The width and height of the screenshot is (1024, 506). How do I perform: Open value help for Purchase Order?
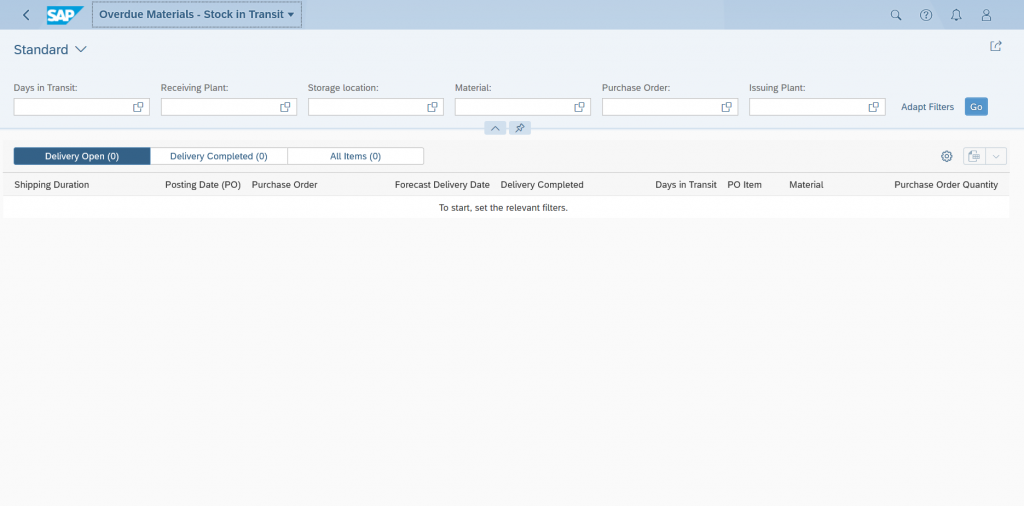pyautogui.click(x=726, y=107)
